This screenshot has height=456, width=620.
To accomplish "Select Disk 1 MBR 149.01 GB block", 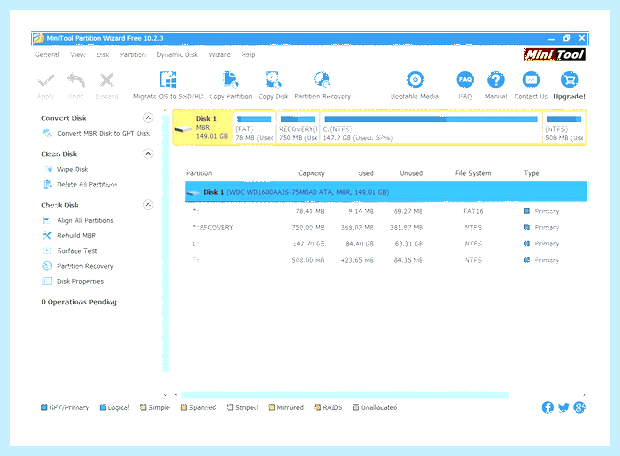I will coord(202,127).
